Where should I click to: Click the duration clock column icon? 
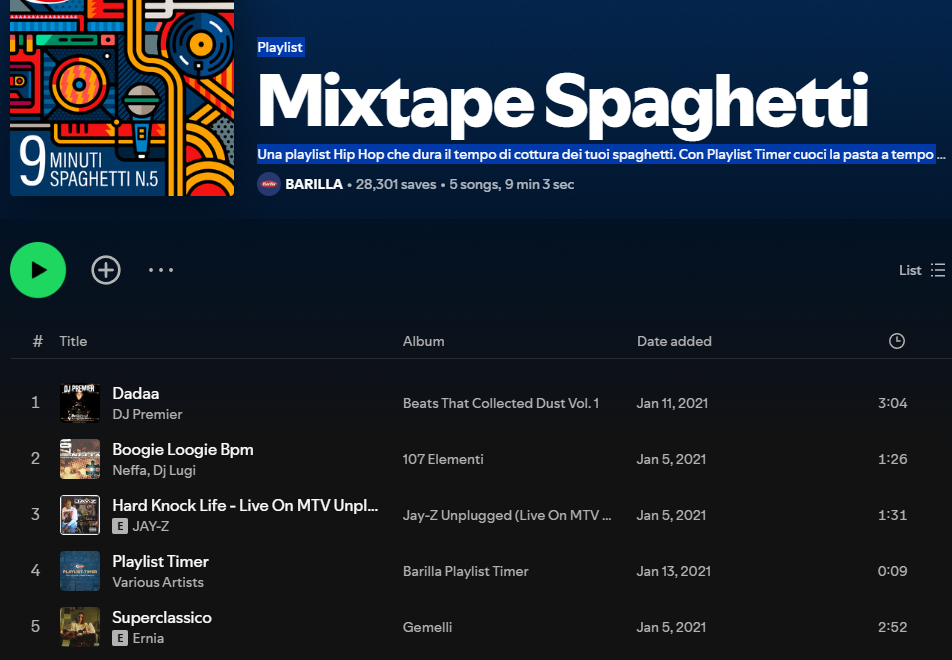[897, 341]
